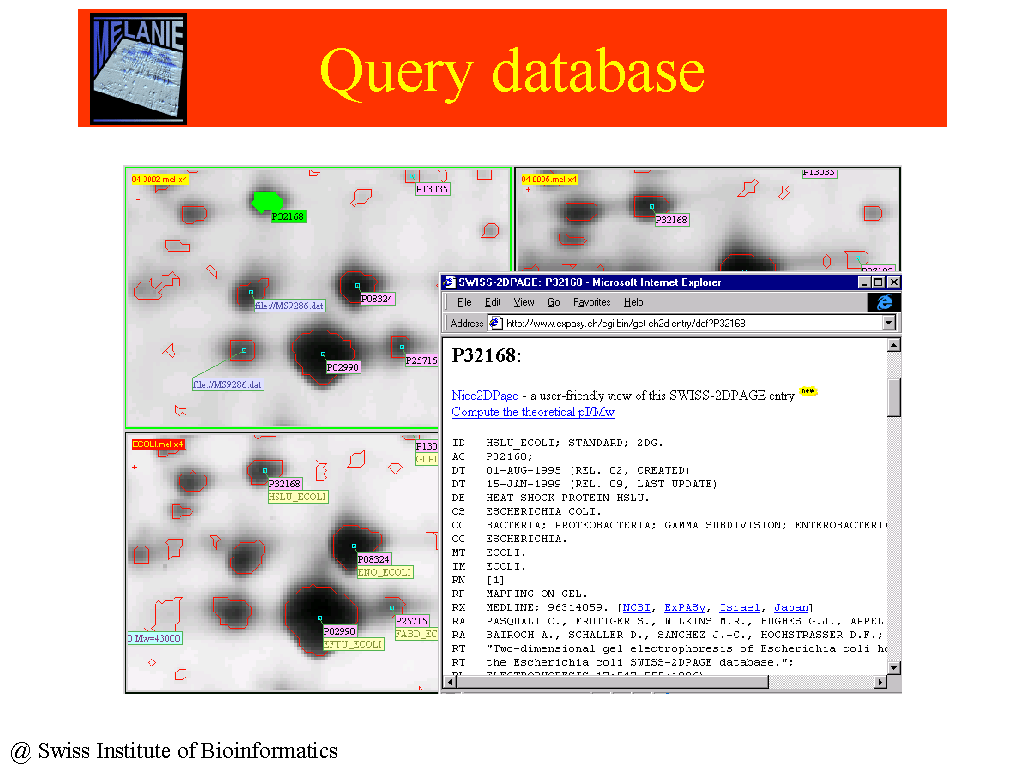The width and height of the screenshot is (1024, 768).
Task: Click the Internet Explorer logo icon
Action: tap(884, 302)
